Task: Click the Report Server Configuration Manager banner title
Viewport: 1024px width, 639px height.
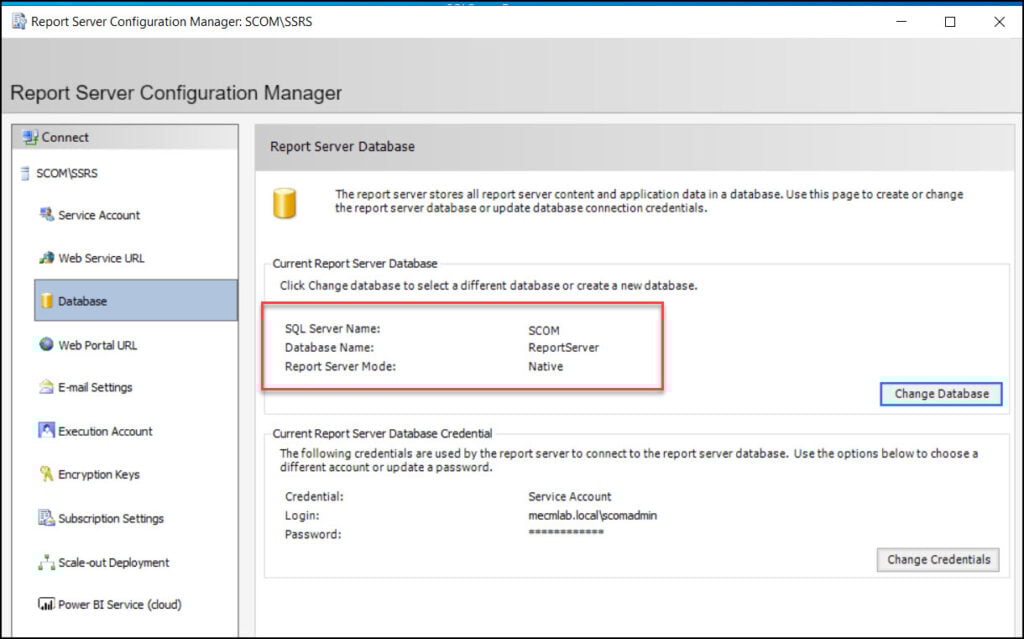Action: pos(176,93)
